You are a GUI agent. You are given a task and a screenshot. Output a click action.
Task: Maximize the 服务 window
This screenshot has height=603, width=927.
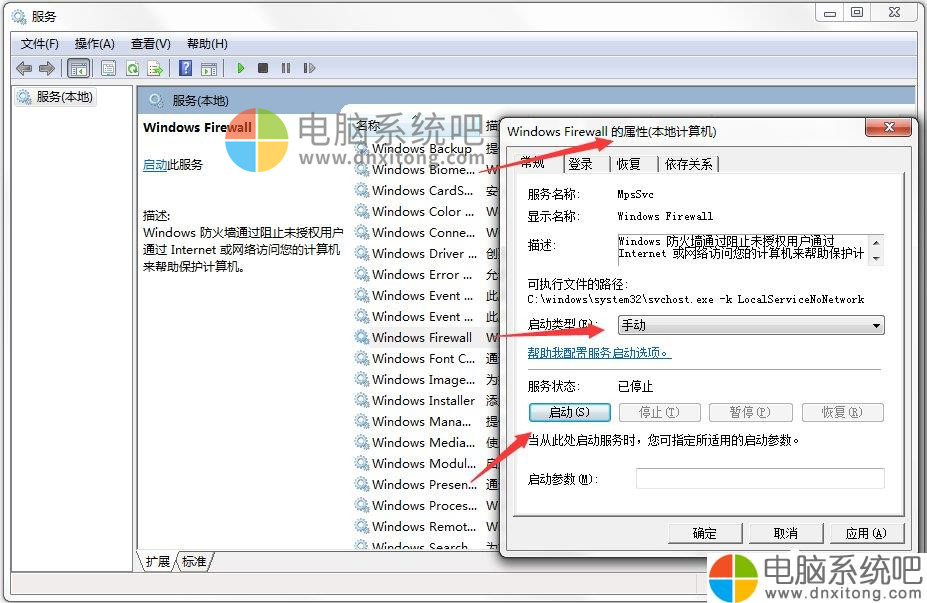pos(857,12)
